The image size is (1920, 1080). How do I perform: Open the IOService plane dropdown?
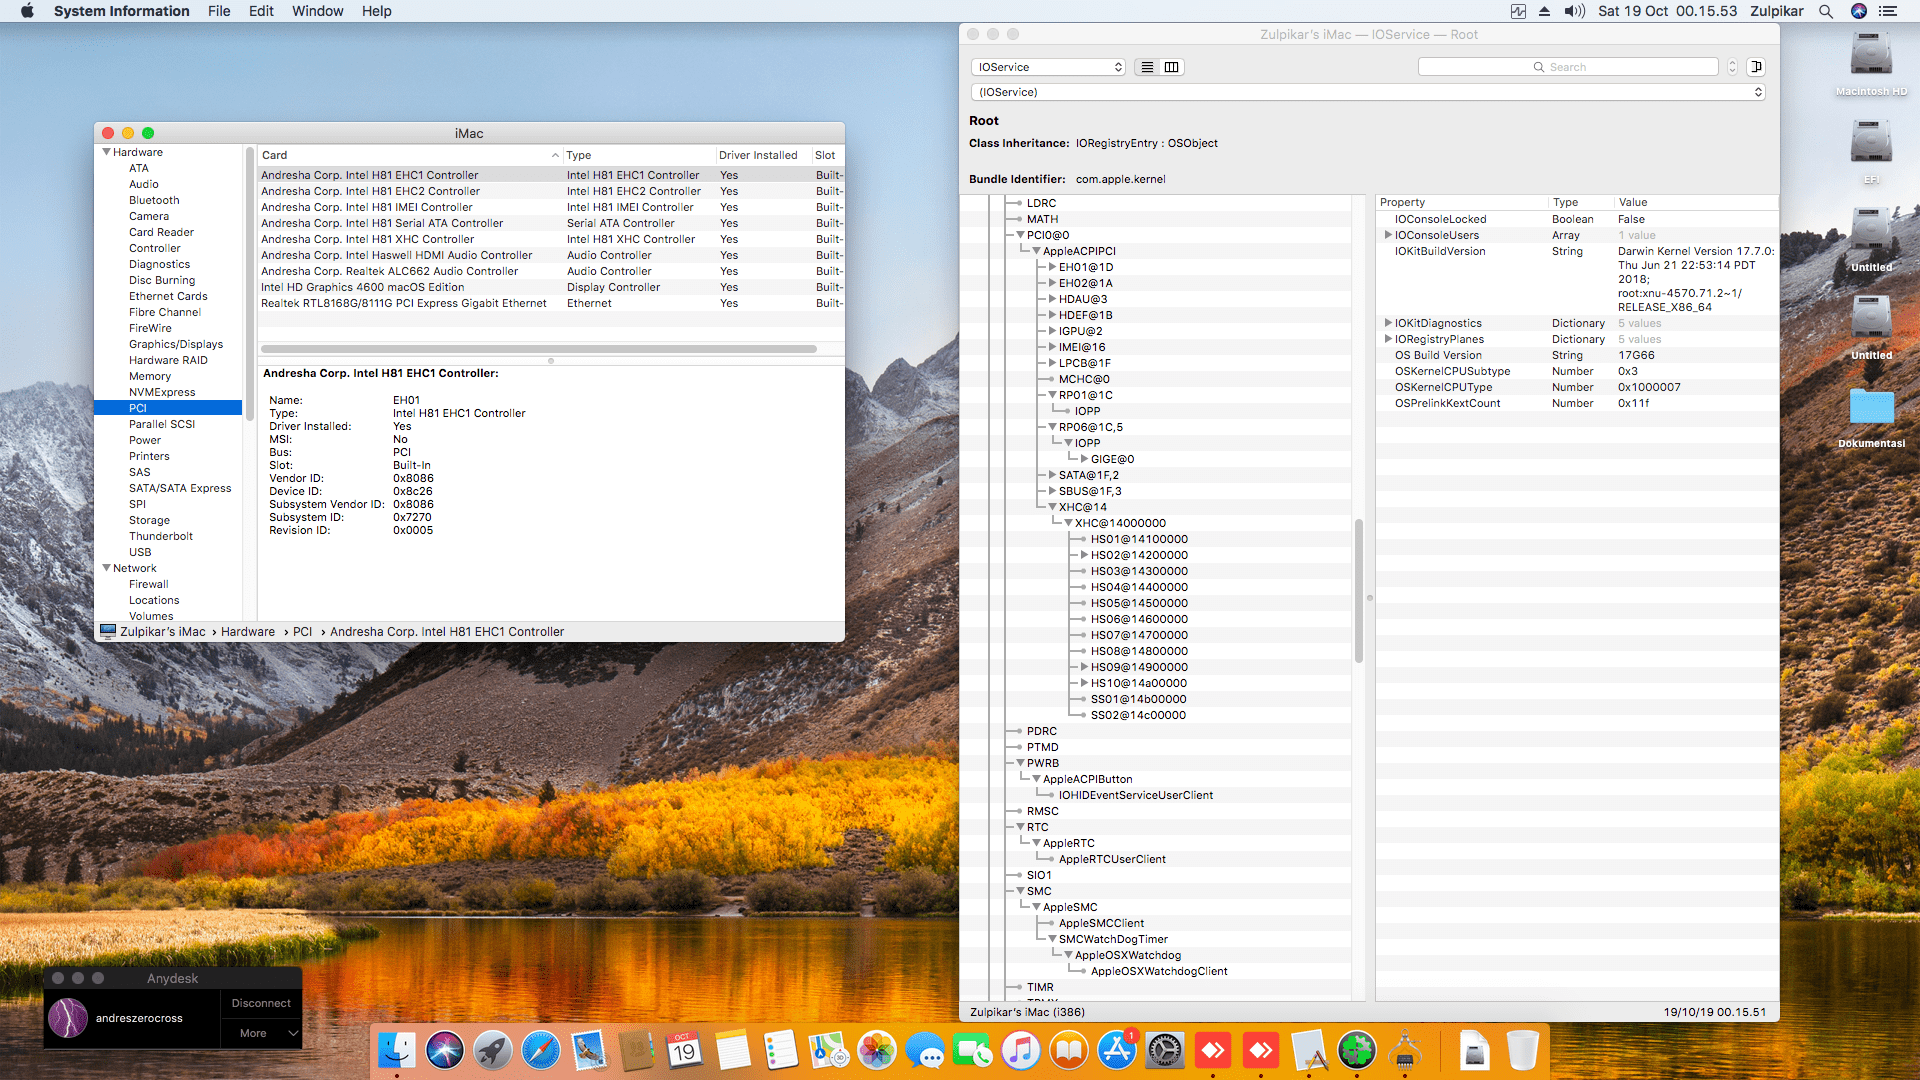(x=1048, y=67)
